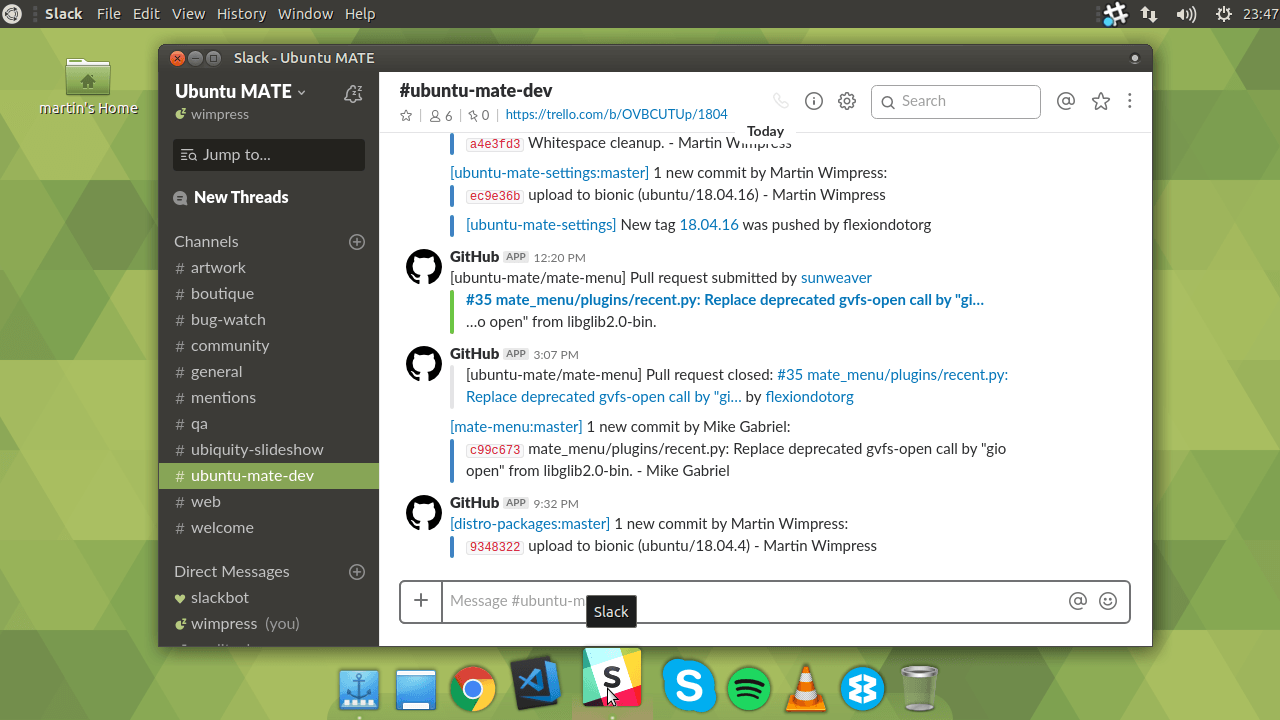Switch to the bug-watch channel
This screenshot has width=1280, height=720.
pos(228,320)
